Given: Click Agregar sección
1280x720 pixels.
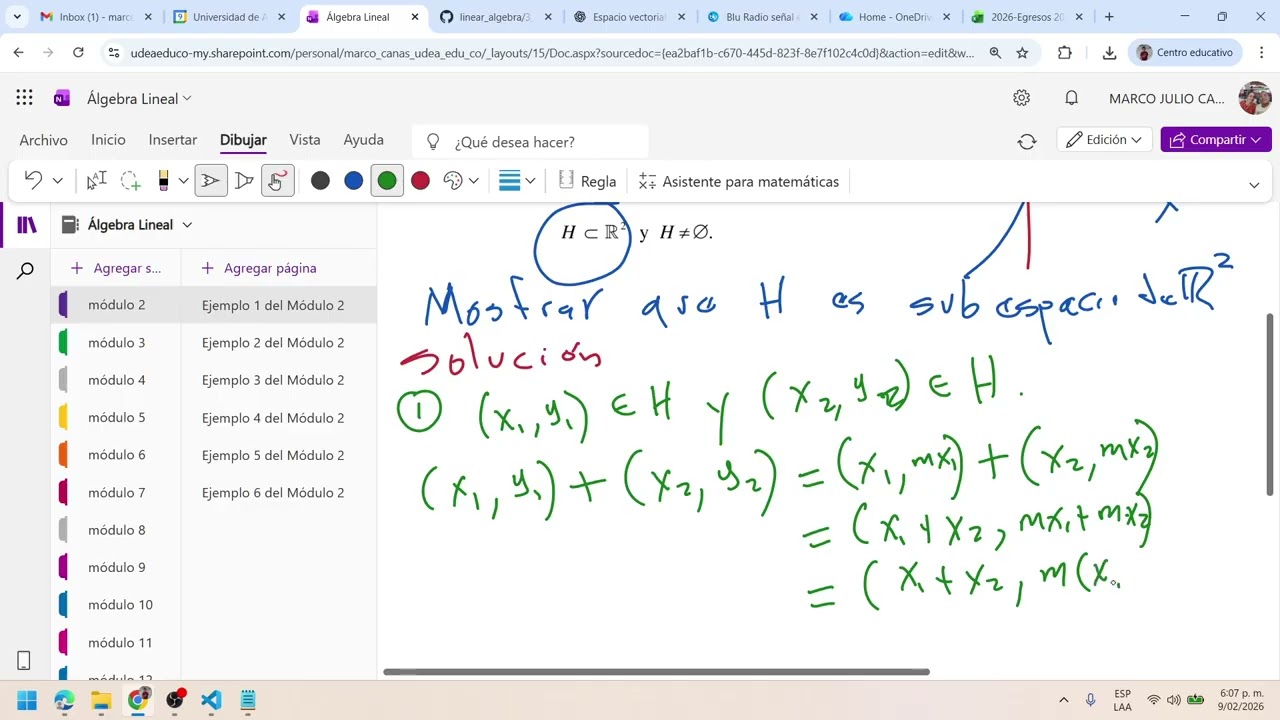Looking at the screenshot, I should tap(115, 268).
